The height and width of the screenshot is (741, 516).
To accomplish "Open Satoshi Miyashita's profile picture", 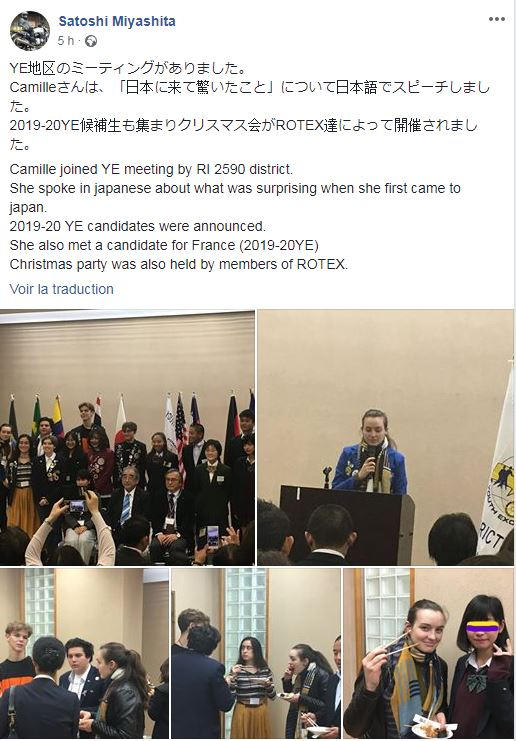I will 30,31.
